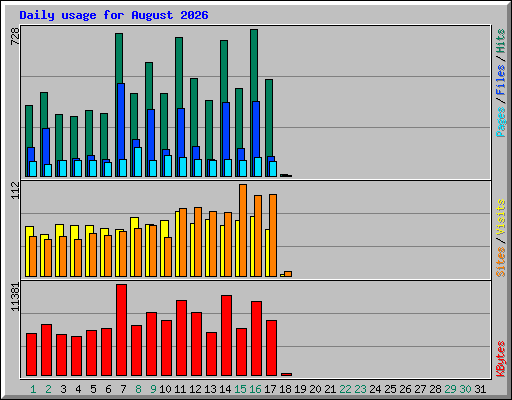The height and width of the screenshot is (400, 512).
Task: Click day label 21 on the x-axis
Action: (330, 389)
